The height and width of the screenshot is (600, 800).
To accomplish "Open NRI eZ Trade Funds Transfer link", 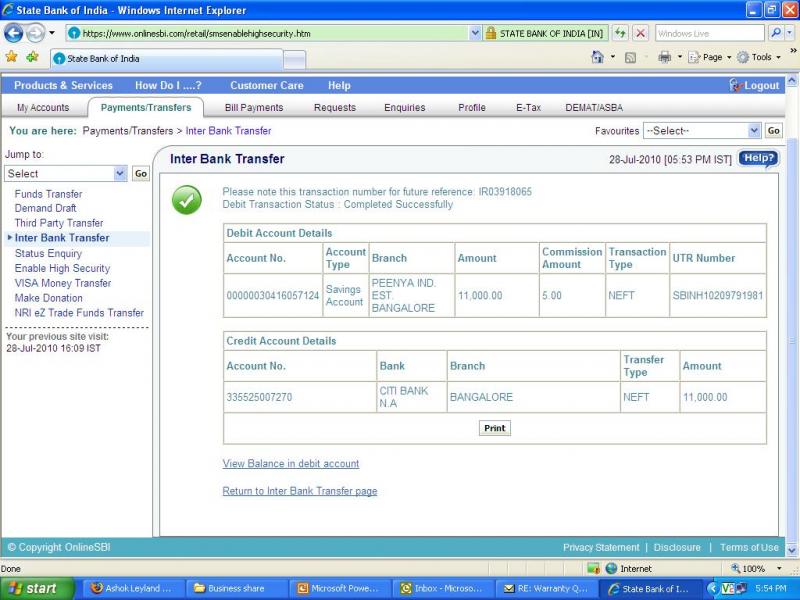I will (x=79, y=313).
